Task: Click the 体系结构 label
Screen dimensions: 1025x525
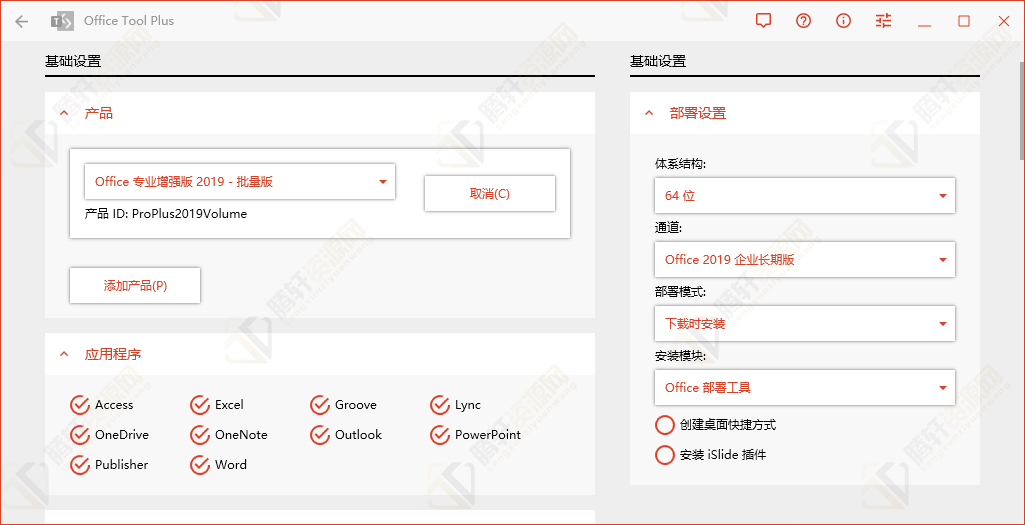Action: pyautogui.click(x=681, y=163)
